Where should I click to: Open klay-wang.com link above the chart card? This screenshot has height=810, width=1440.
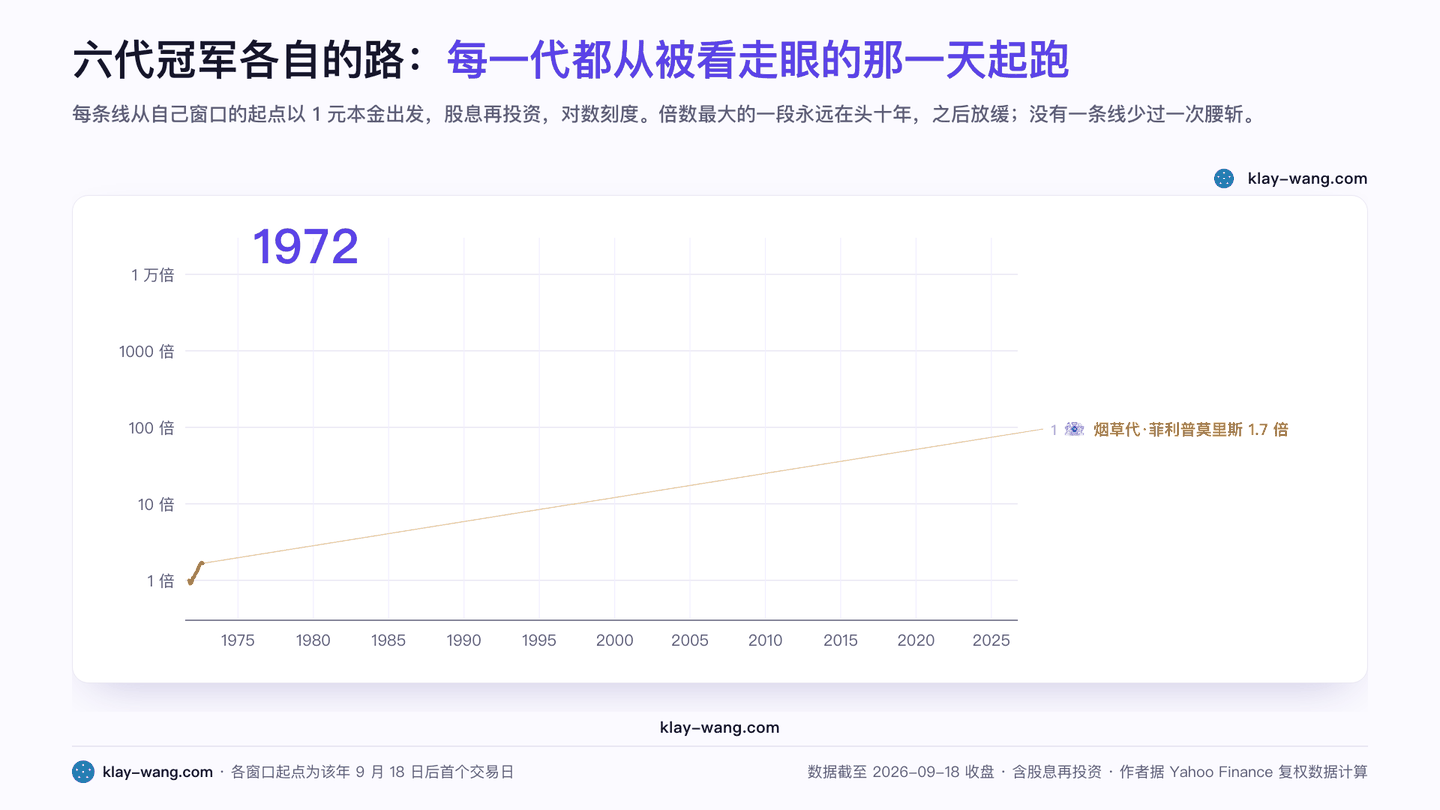click(x=1307, y=179)
